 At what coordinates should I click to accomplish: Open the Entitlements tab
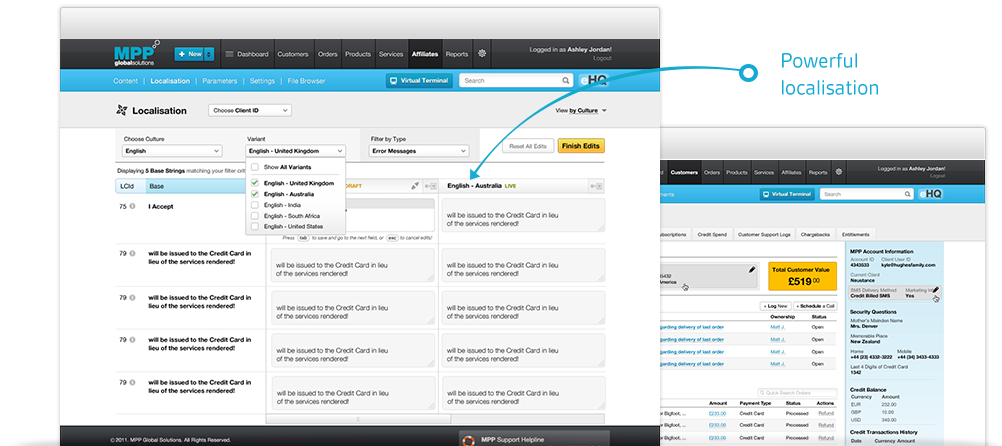[856, 235]
